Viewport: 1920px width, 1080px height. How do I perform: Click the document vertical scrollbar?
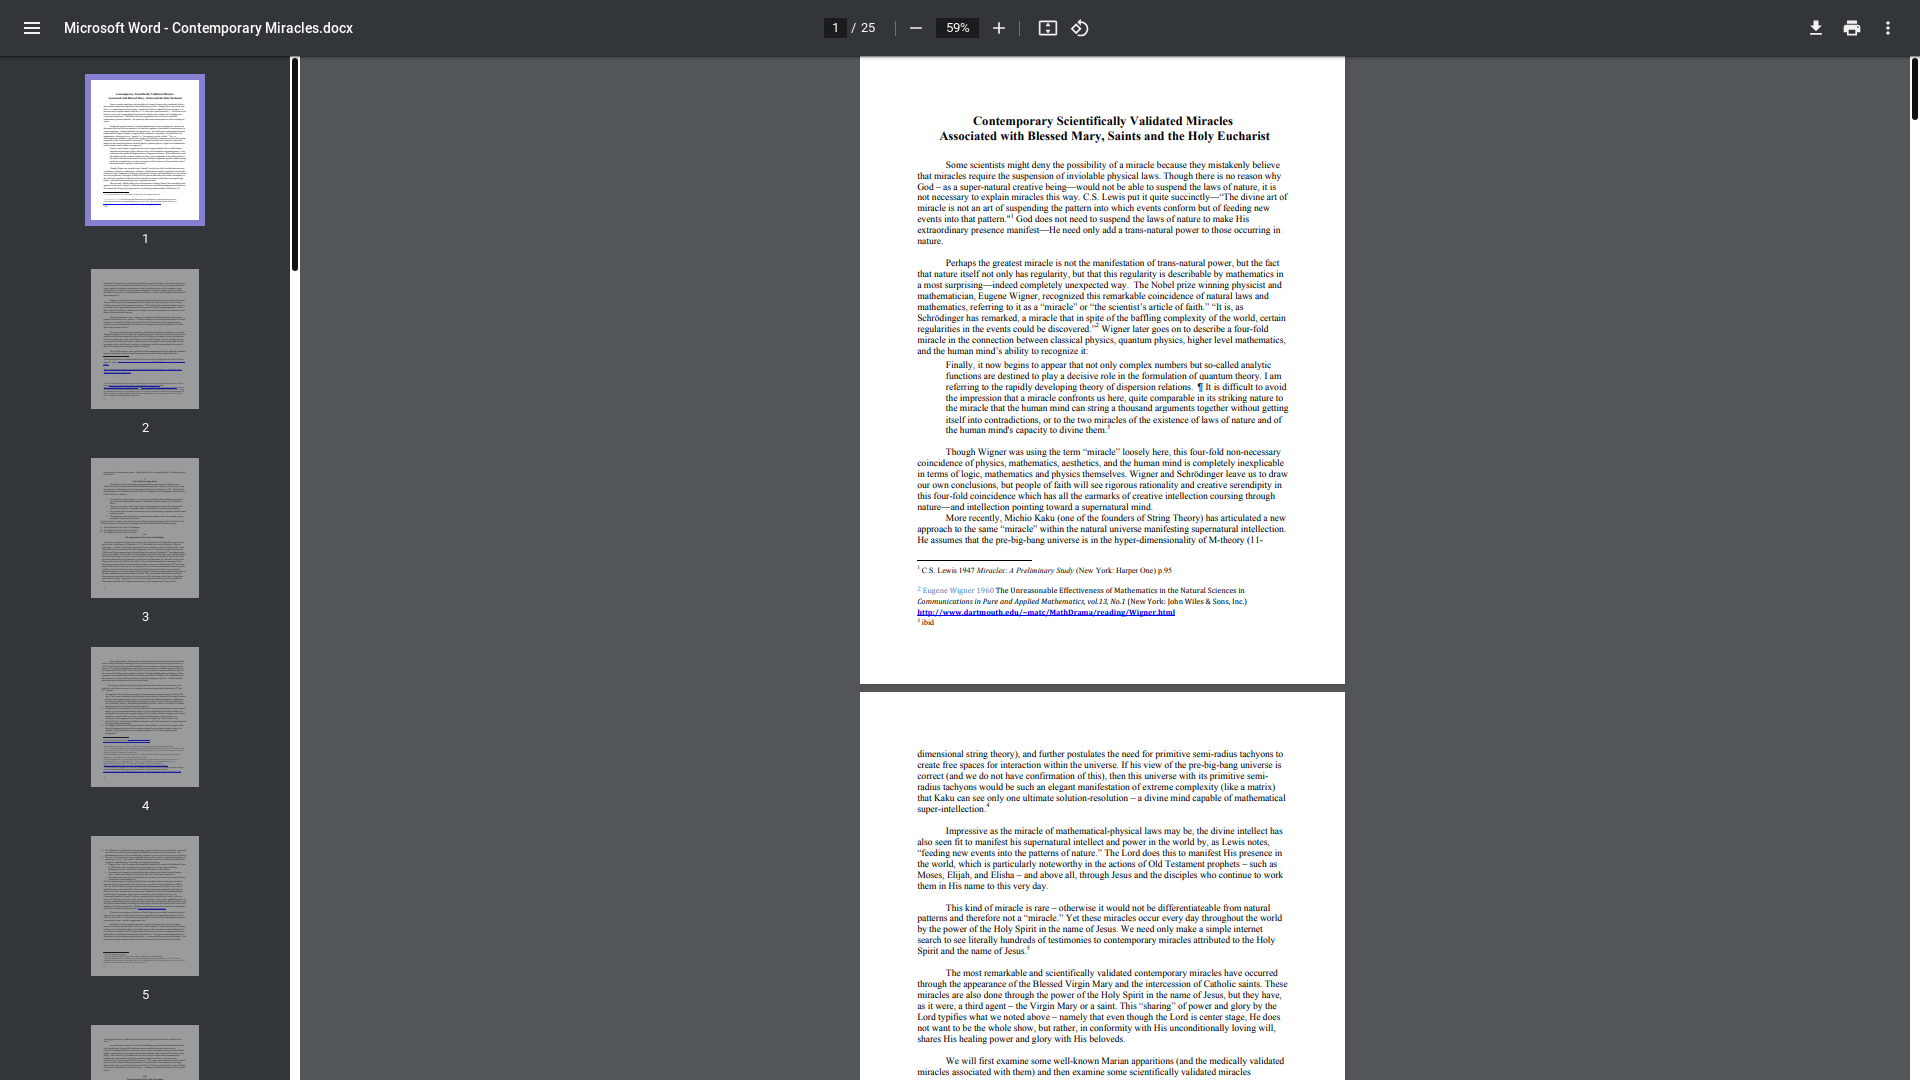1915,90
